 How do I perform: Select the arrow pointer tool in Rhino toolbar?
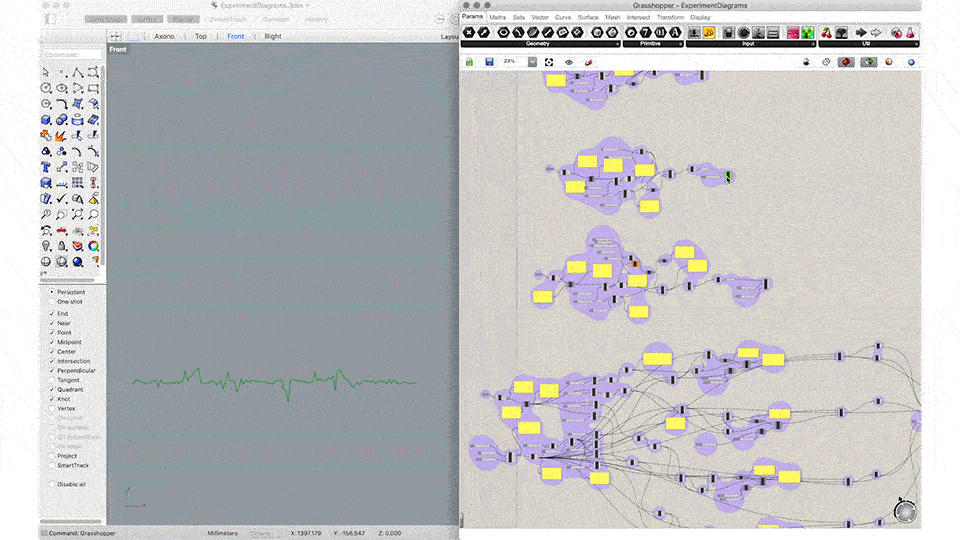46,72
